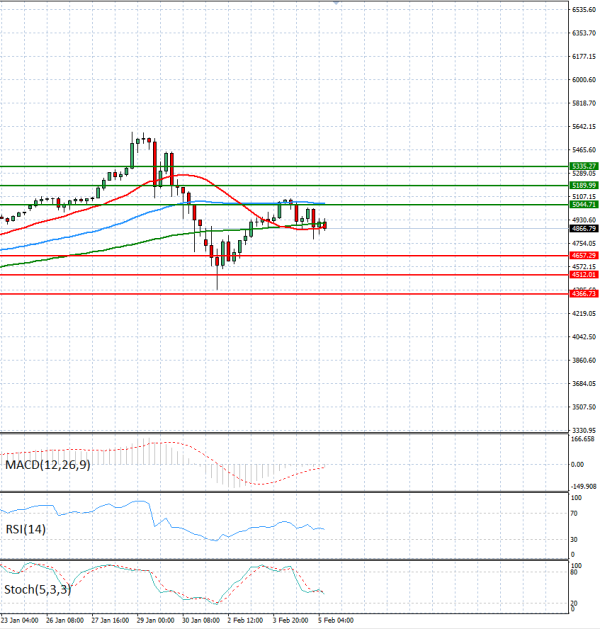This screenshot has width=600, height=629.
Task: Select the green 5335.27 resistance price tag
Action: 584,166
